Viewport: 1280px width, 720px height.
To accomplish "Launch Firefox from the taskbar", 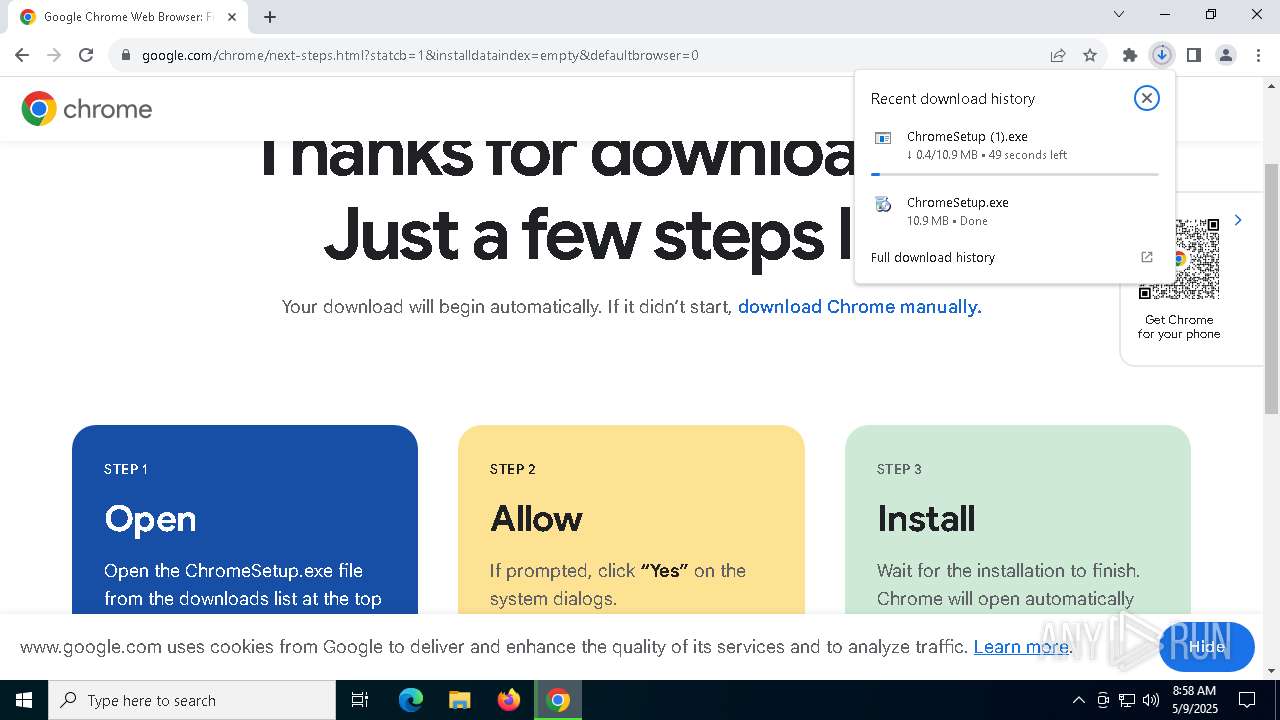I will 509,700.
